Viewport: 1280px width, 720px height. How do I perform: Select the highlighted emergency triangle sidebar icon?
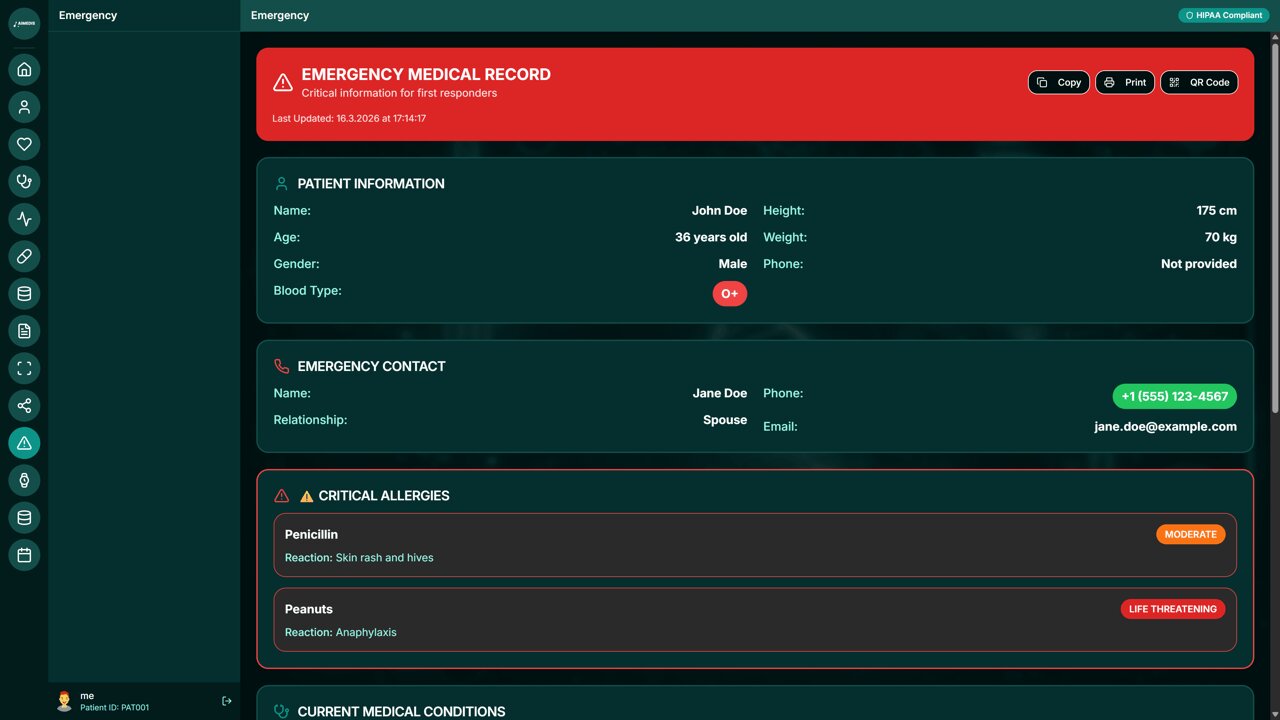point(24,443)
